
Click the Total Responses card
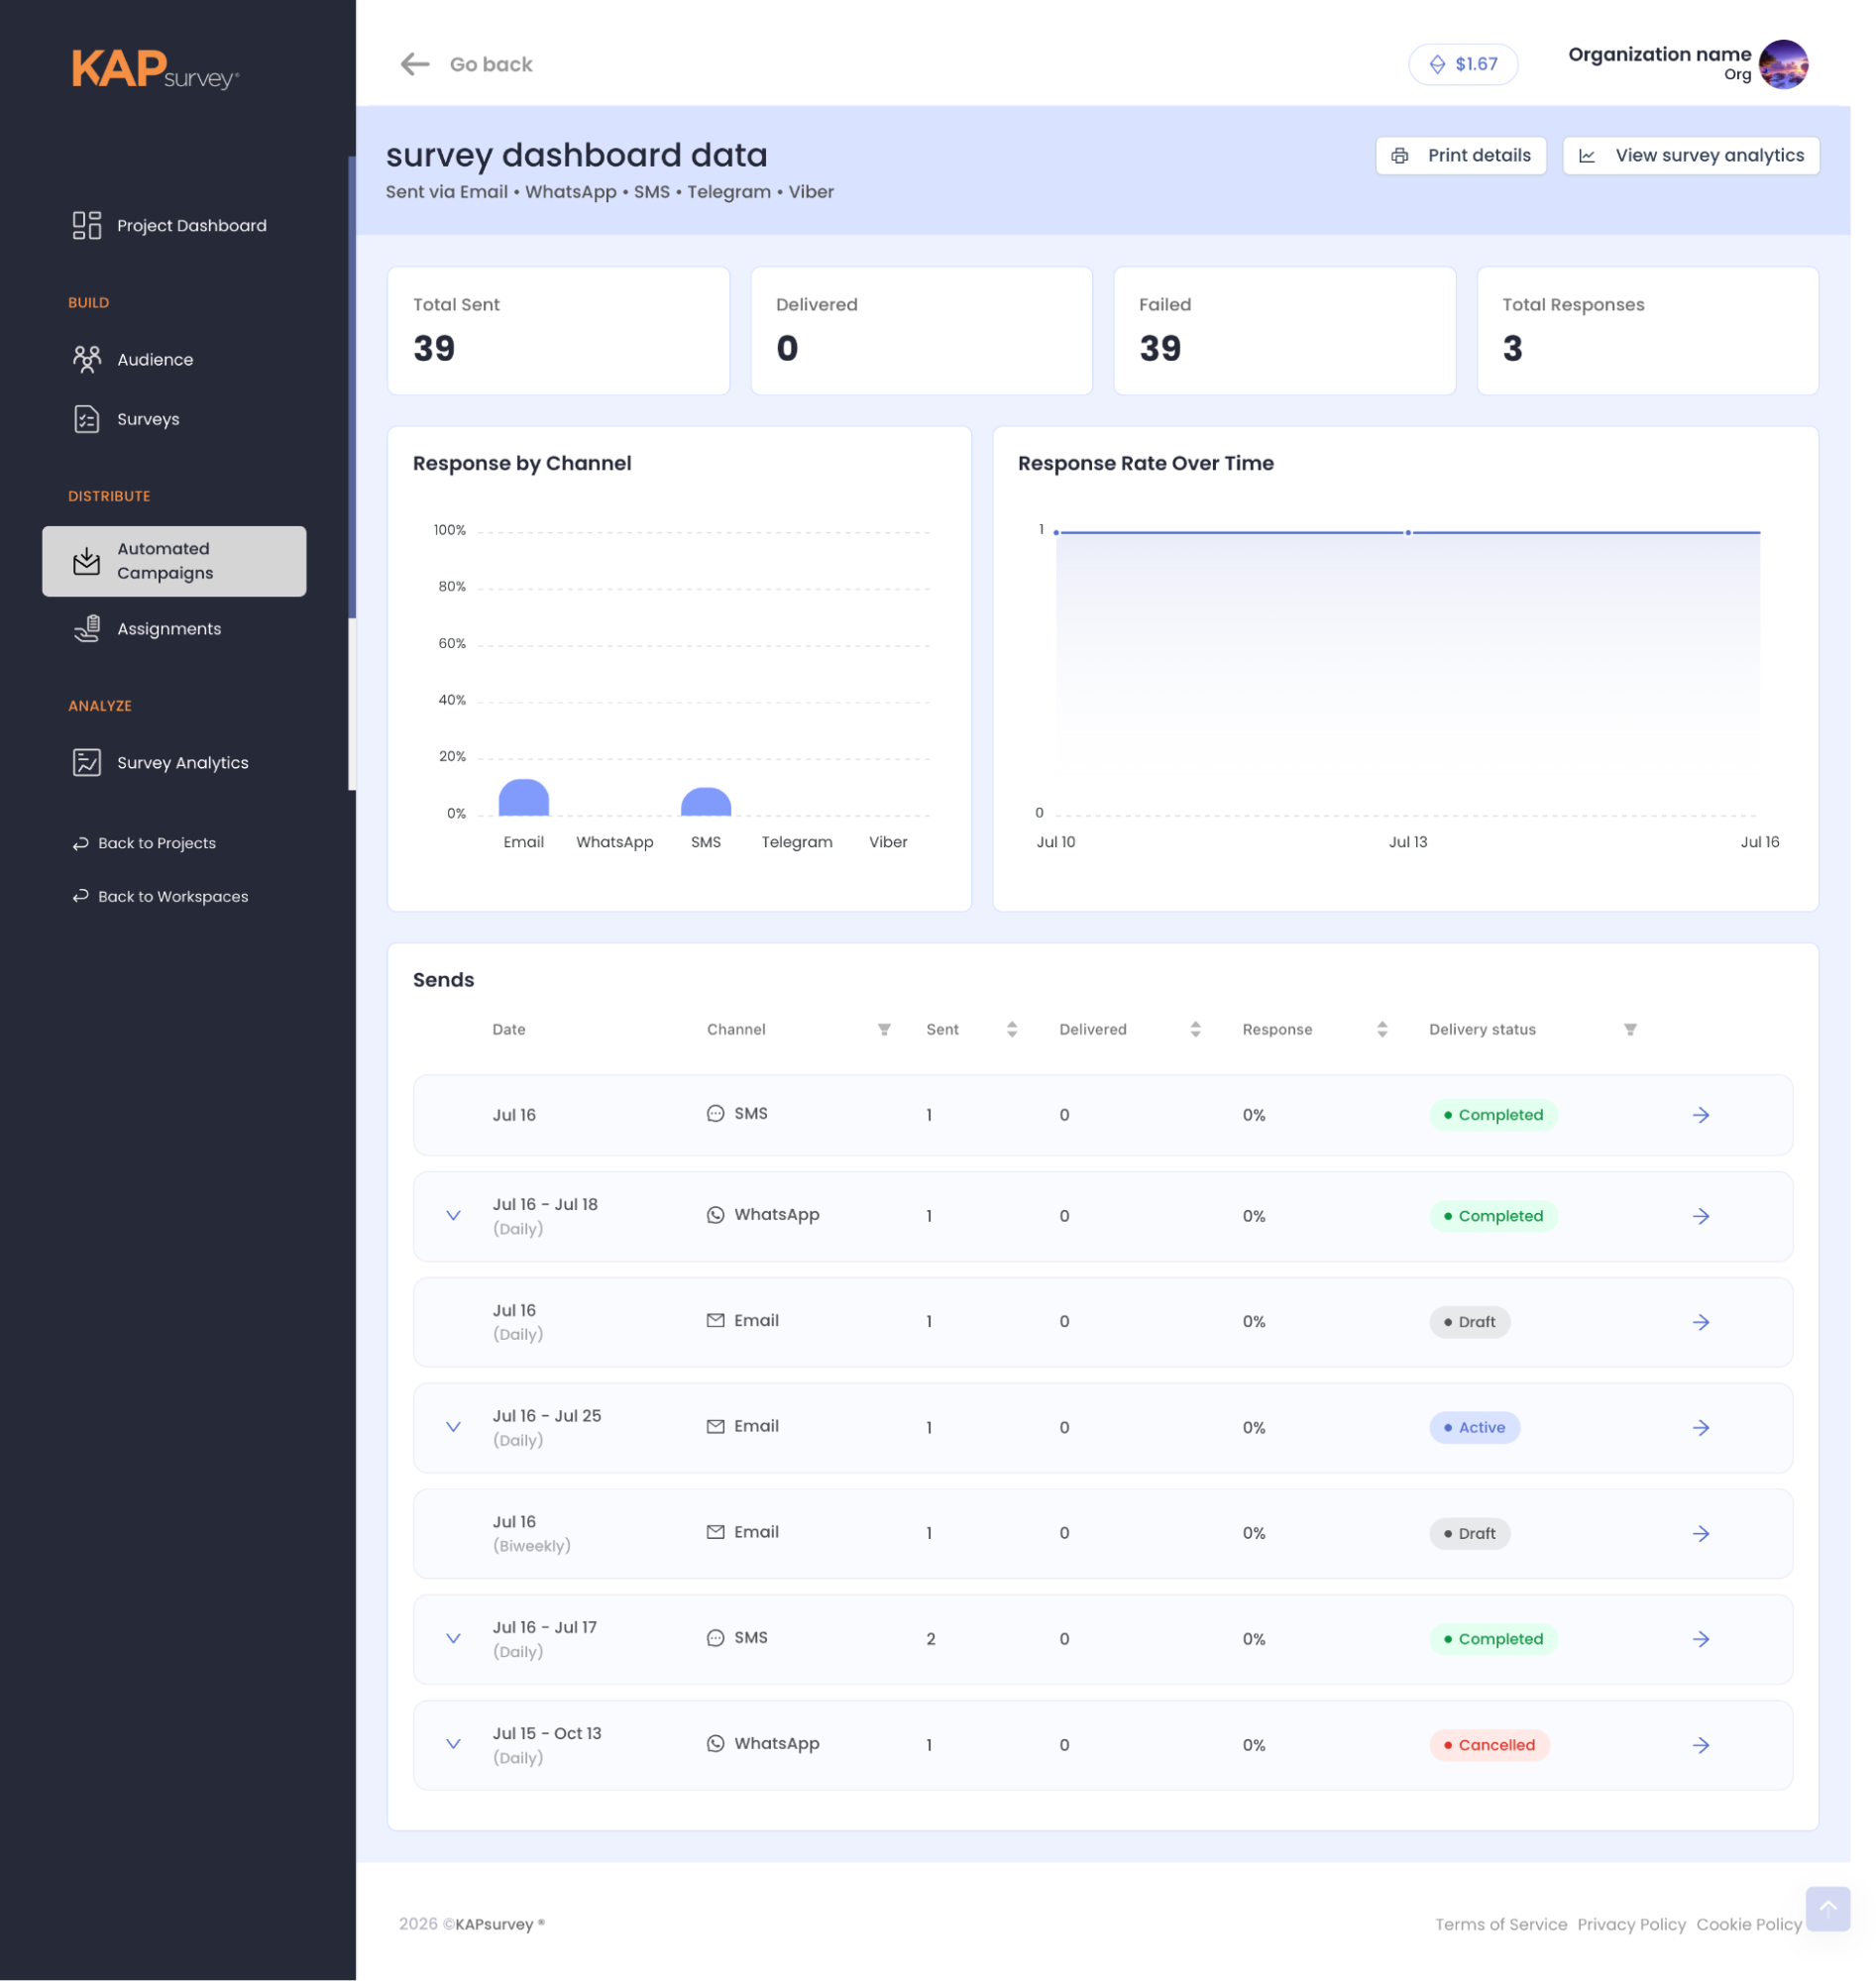pos(1647,331)
